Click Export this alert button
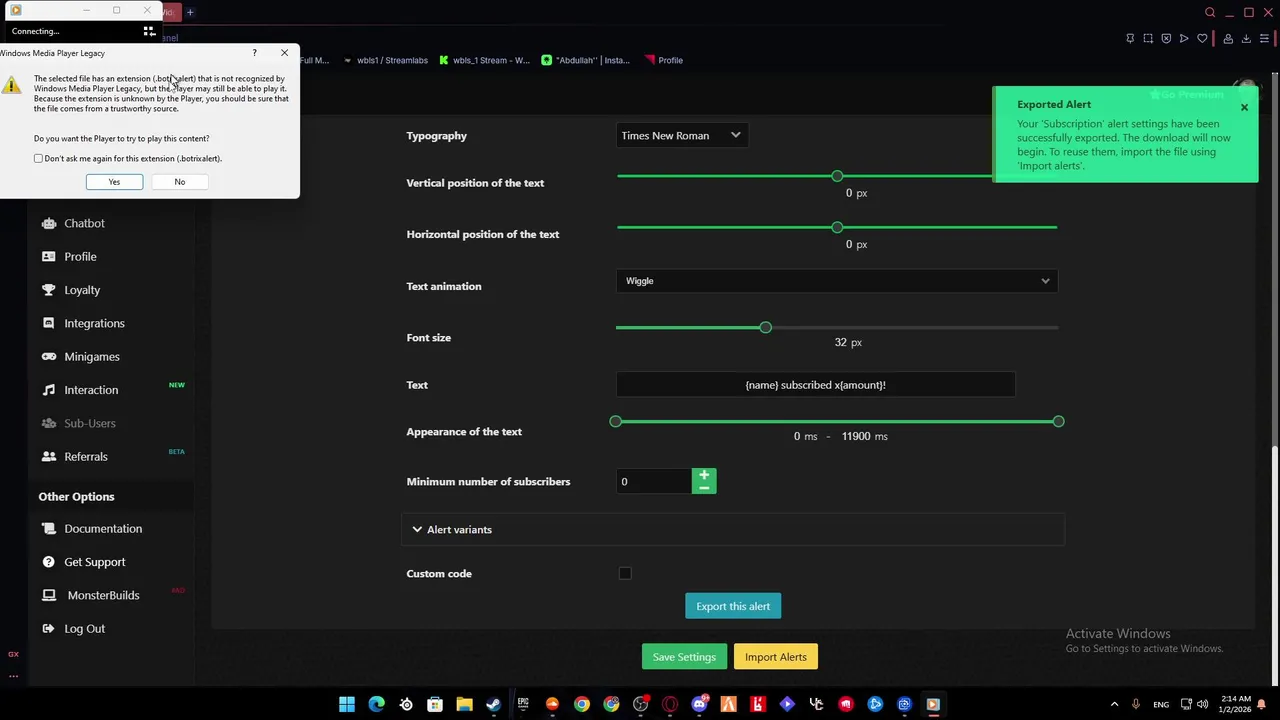 click(x=733, y=606)
